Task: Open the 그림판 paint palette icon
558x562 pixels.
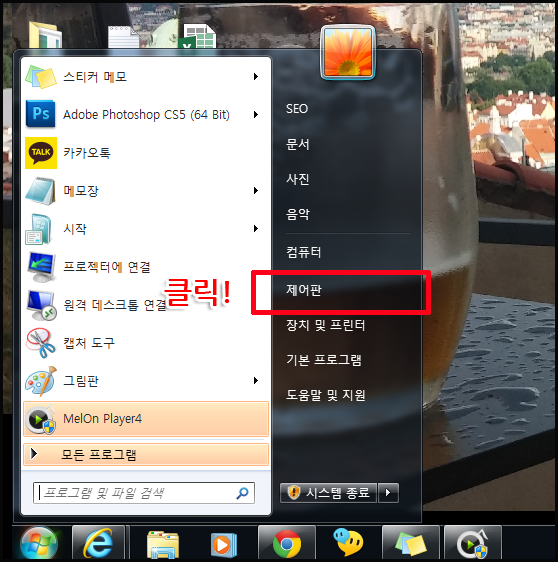Action: pyautogui.click(x=41, y=381)
